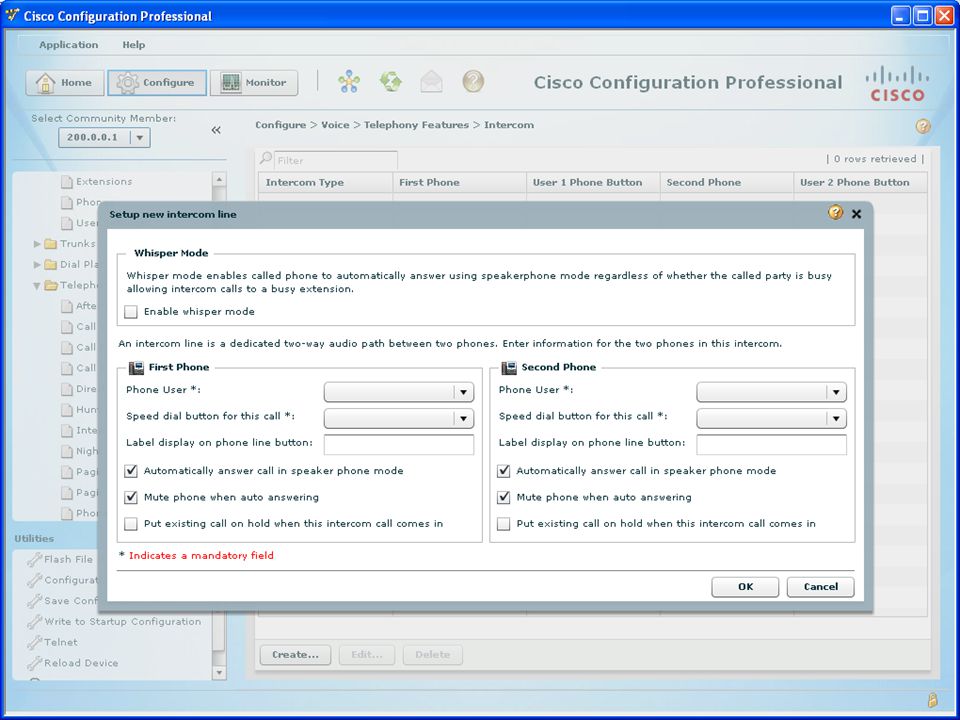
Task: Uncheck Second Phone mute when auto answering
Action: point(503,497)
